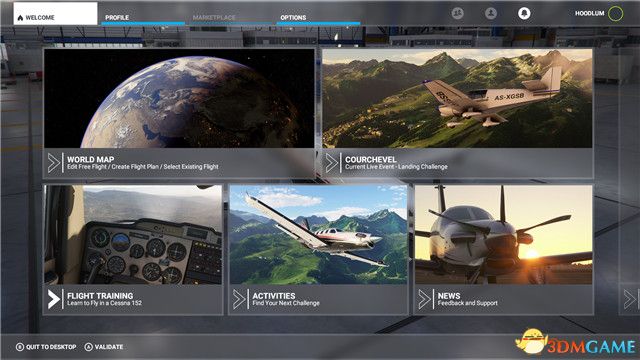Click the Validate button
This screenshot has height=360, width=640.
pos(104,347)
